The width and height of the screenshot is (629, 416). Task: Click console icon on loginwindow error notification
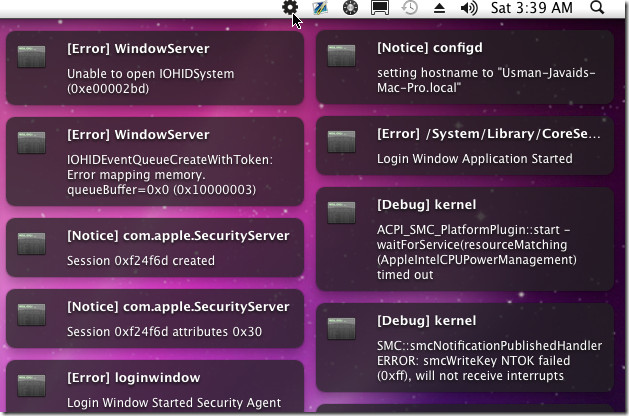pos(32,386)
